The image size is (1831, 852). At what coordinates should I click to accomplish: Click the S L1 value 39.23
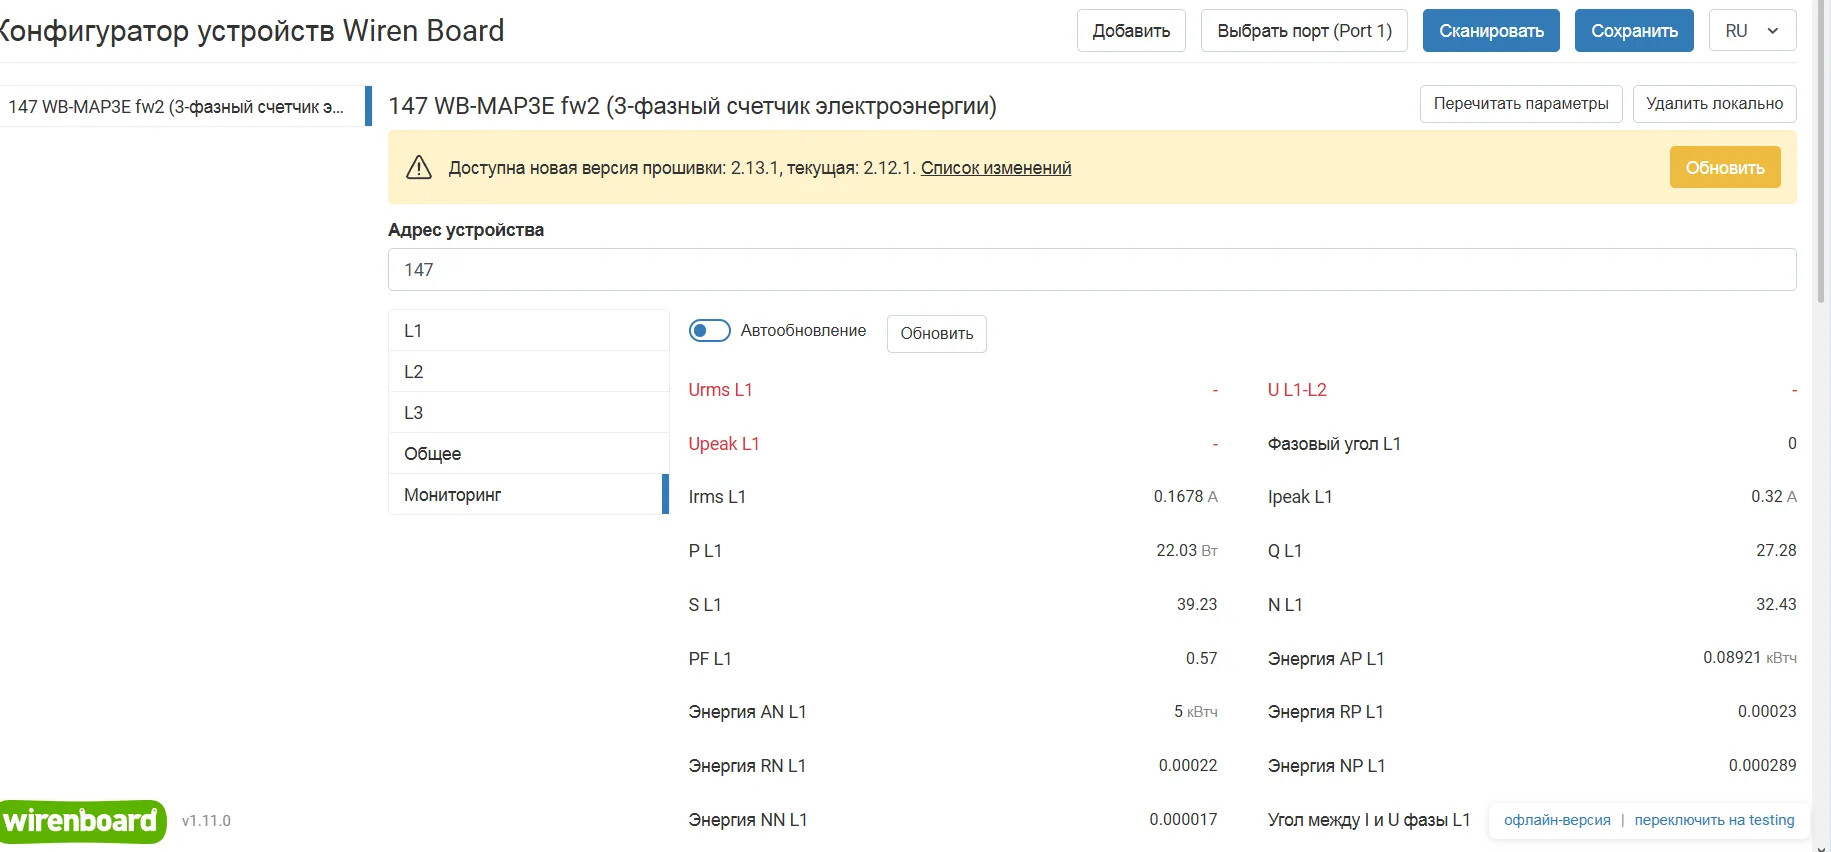pos(1197,605)
